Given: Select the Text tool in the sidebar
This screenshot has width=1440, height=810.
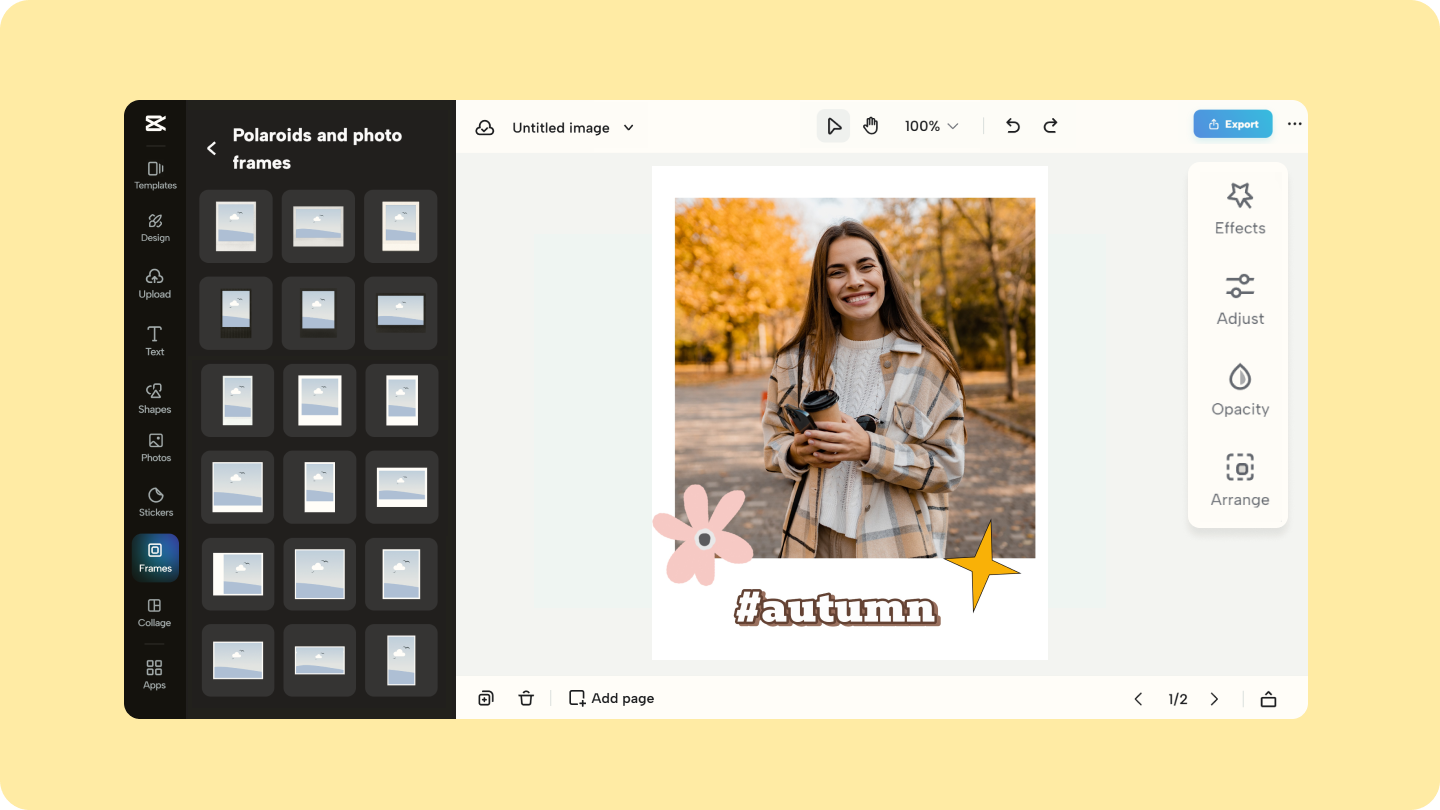Looking at the screenshot, I should tap(155, 339).
